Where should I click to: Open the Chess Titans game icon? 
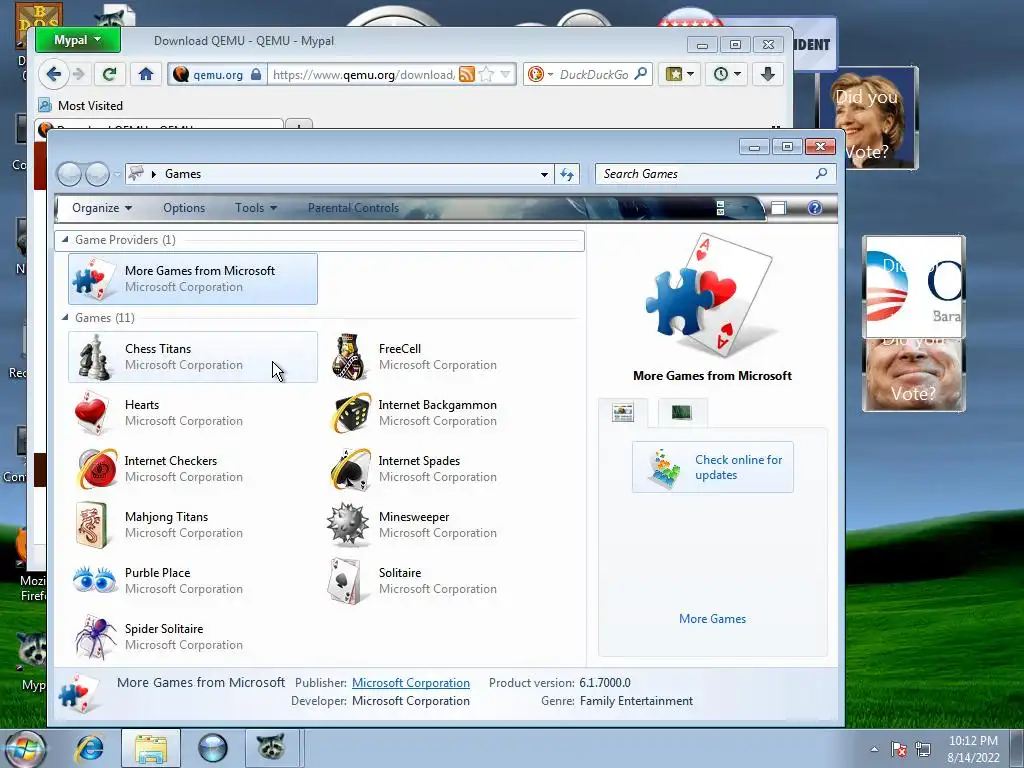click(x=94, y=357)
